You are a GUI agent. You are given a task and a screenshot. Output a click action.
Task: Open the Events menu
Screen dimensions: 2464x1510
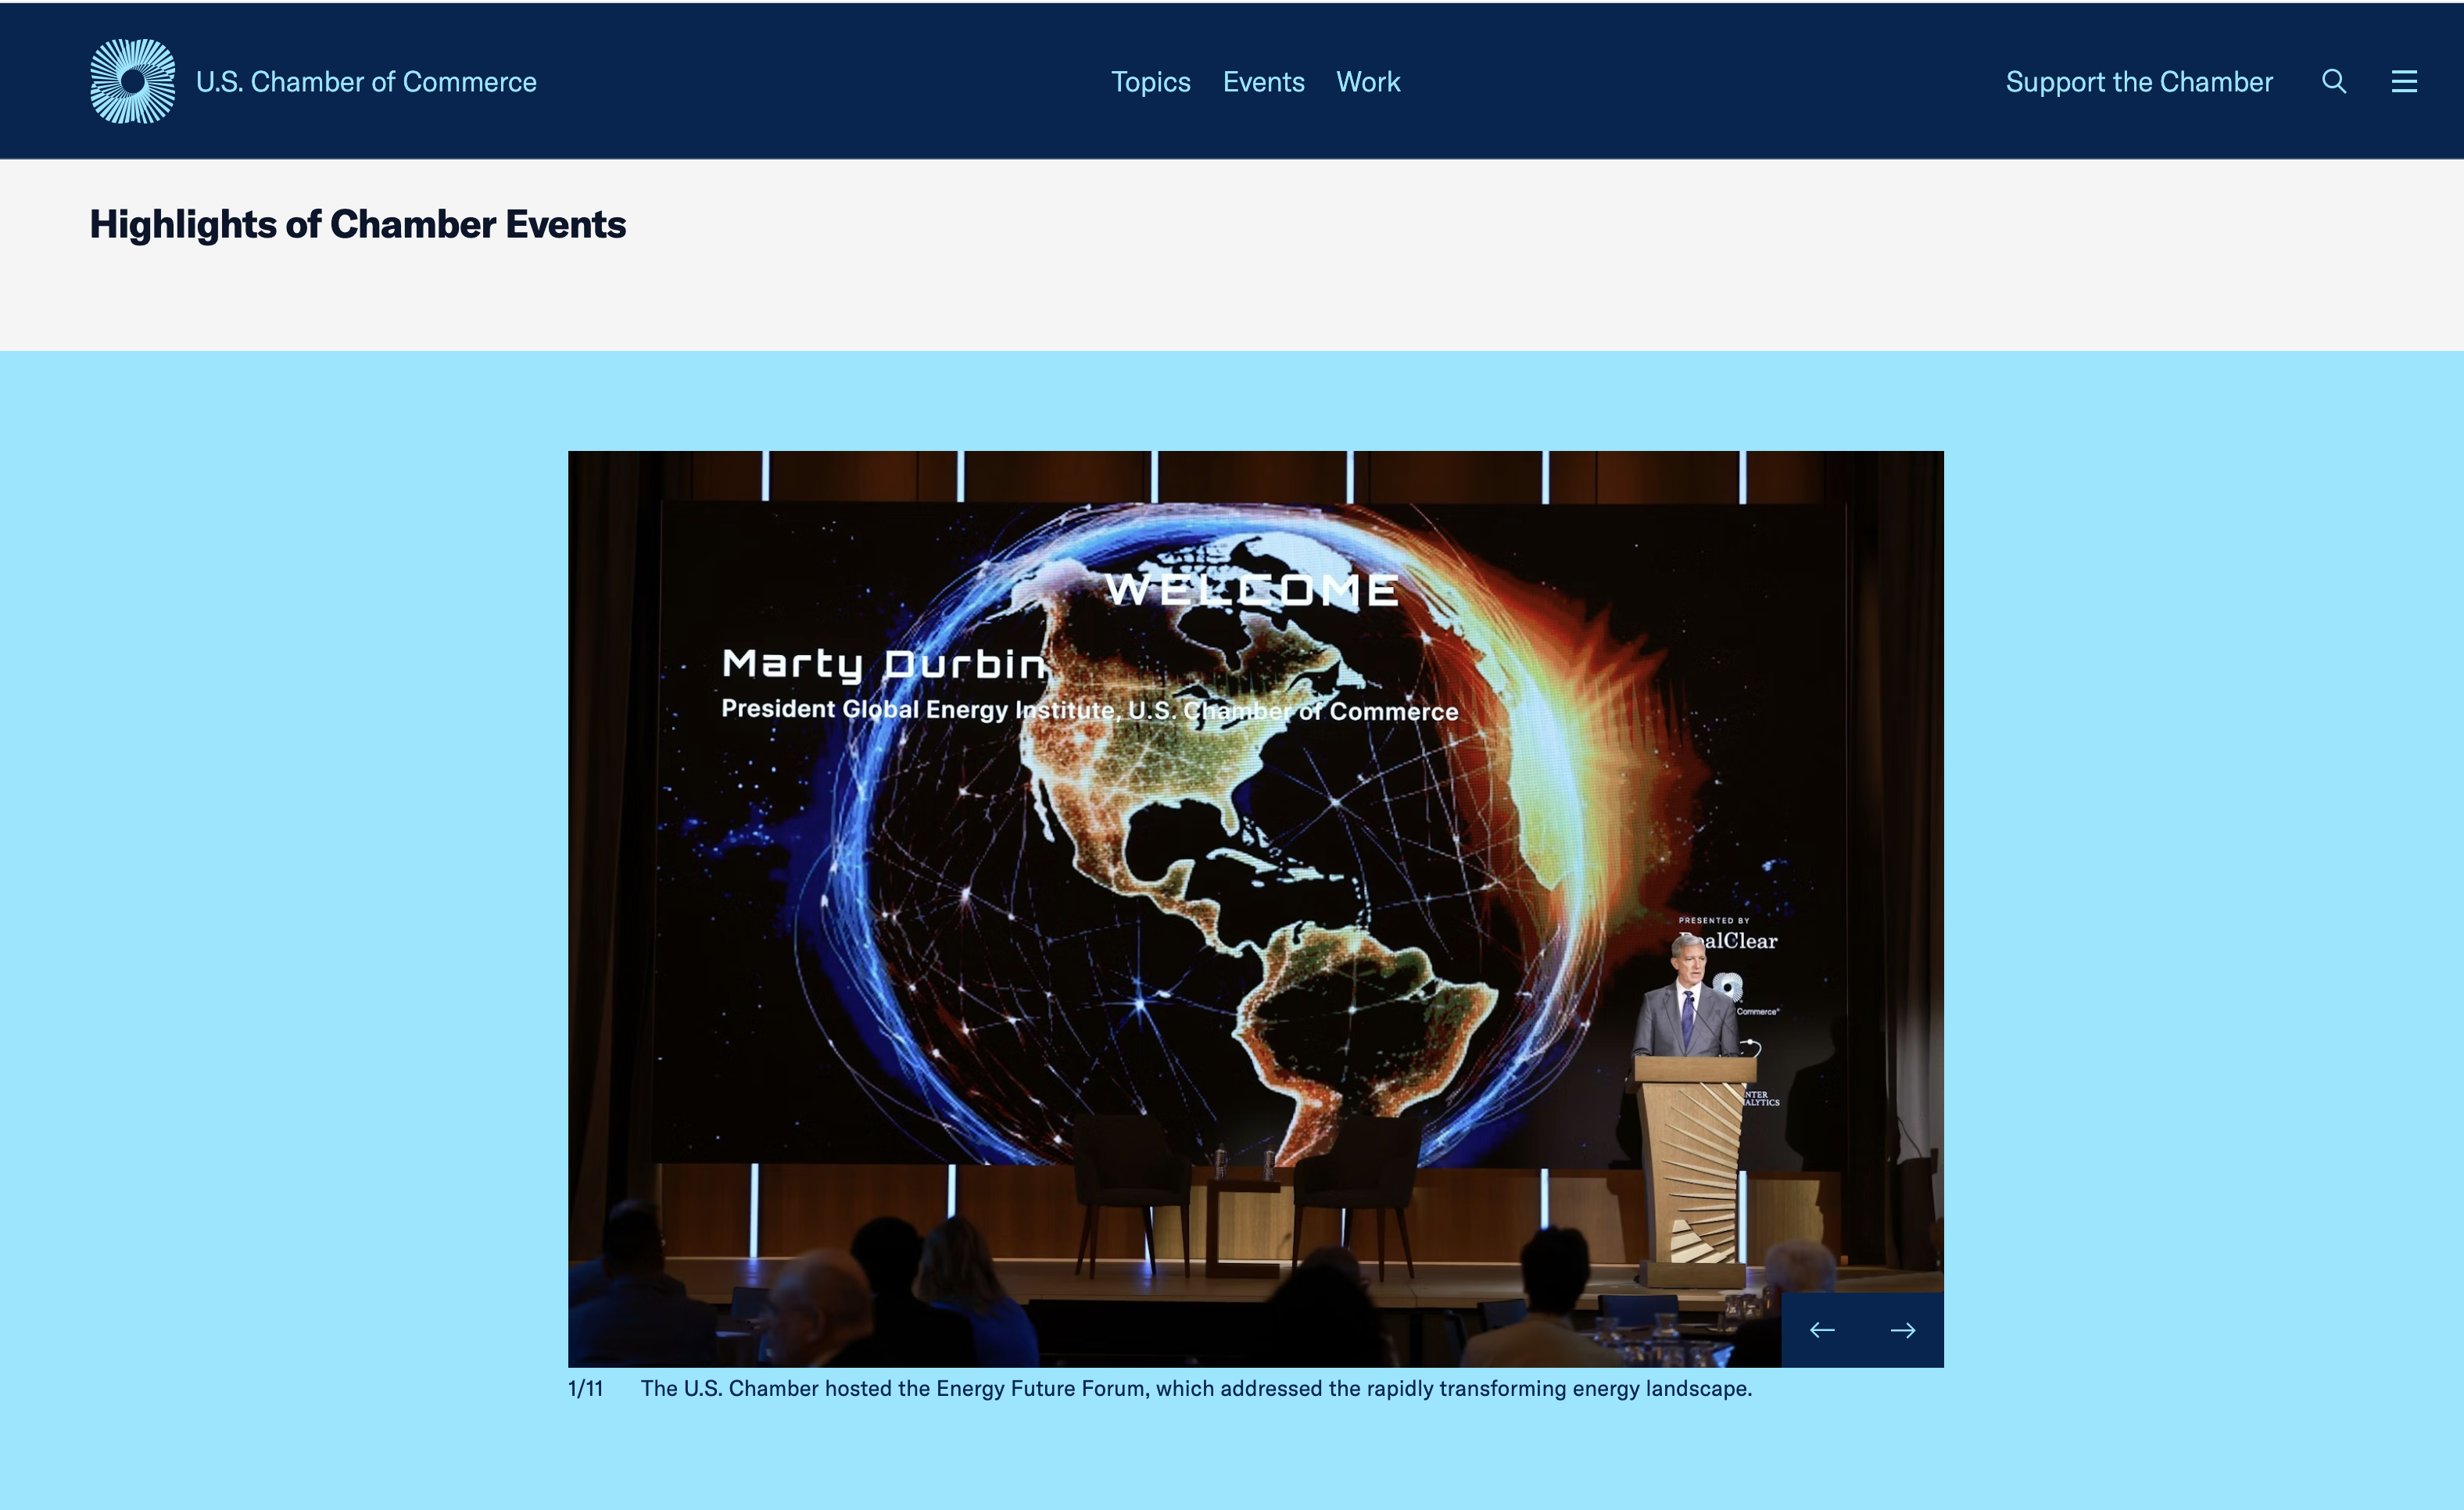[1263, 82]
